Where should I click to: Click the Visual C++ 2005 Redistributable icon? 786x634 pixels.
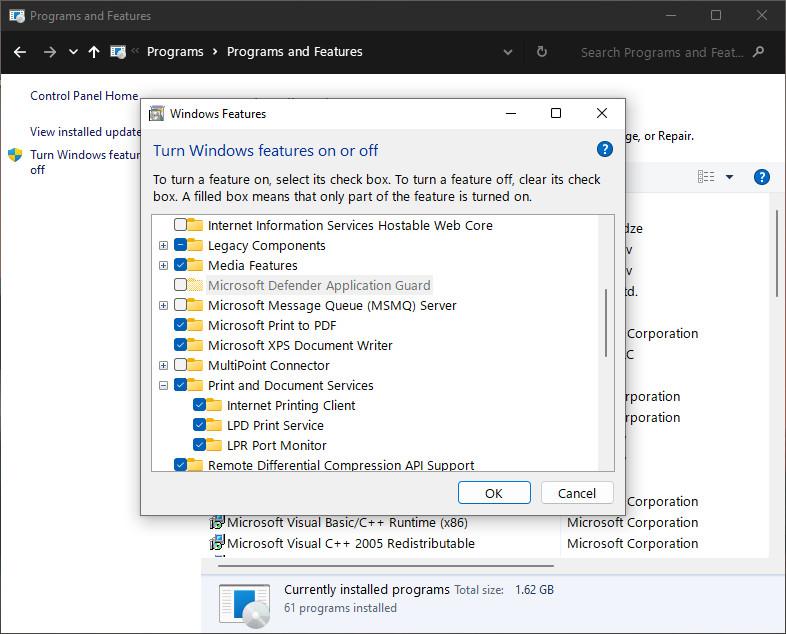coord(217,543)
